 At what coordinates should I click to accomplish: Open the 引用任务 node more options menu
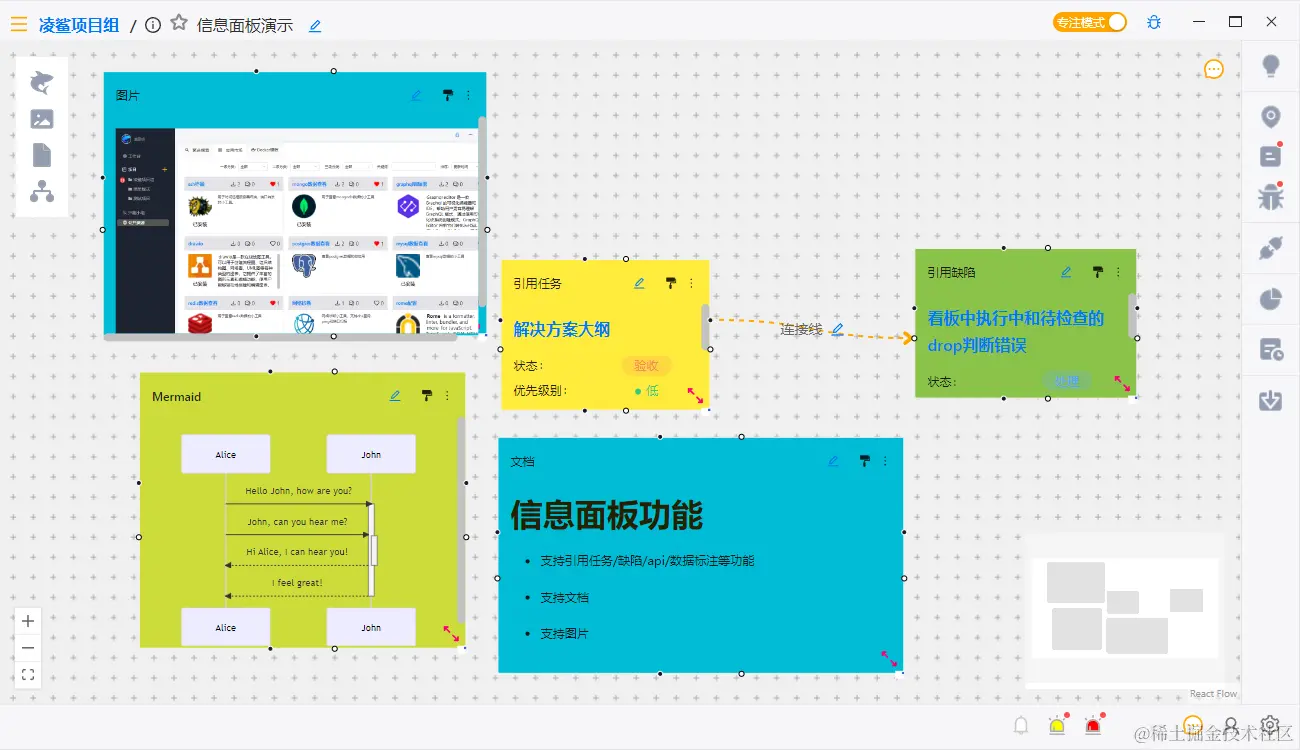[691, 284]
